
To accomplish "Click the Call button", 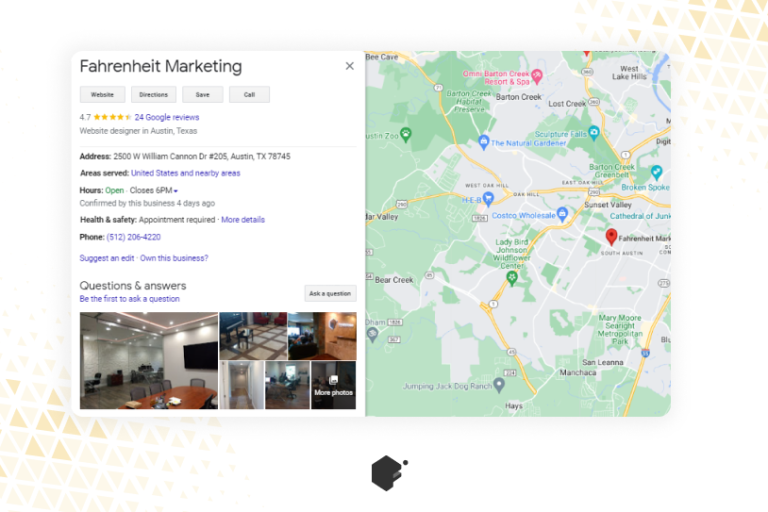I will tap(249, 95).
